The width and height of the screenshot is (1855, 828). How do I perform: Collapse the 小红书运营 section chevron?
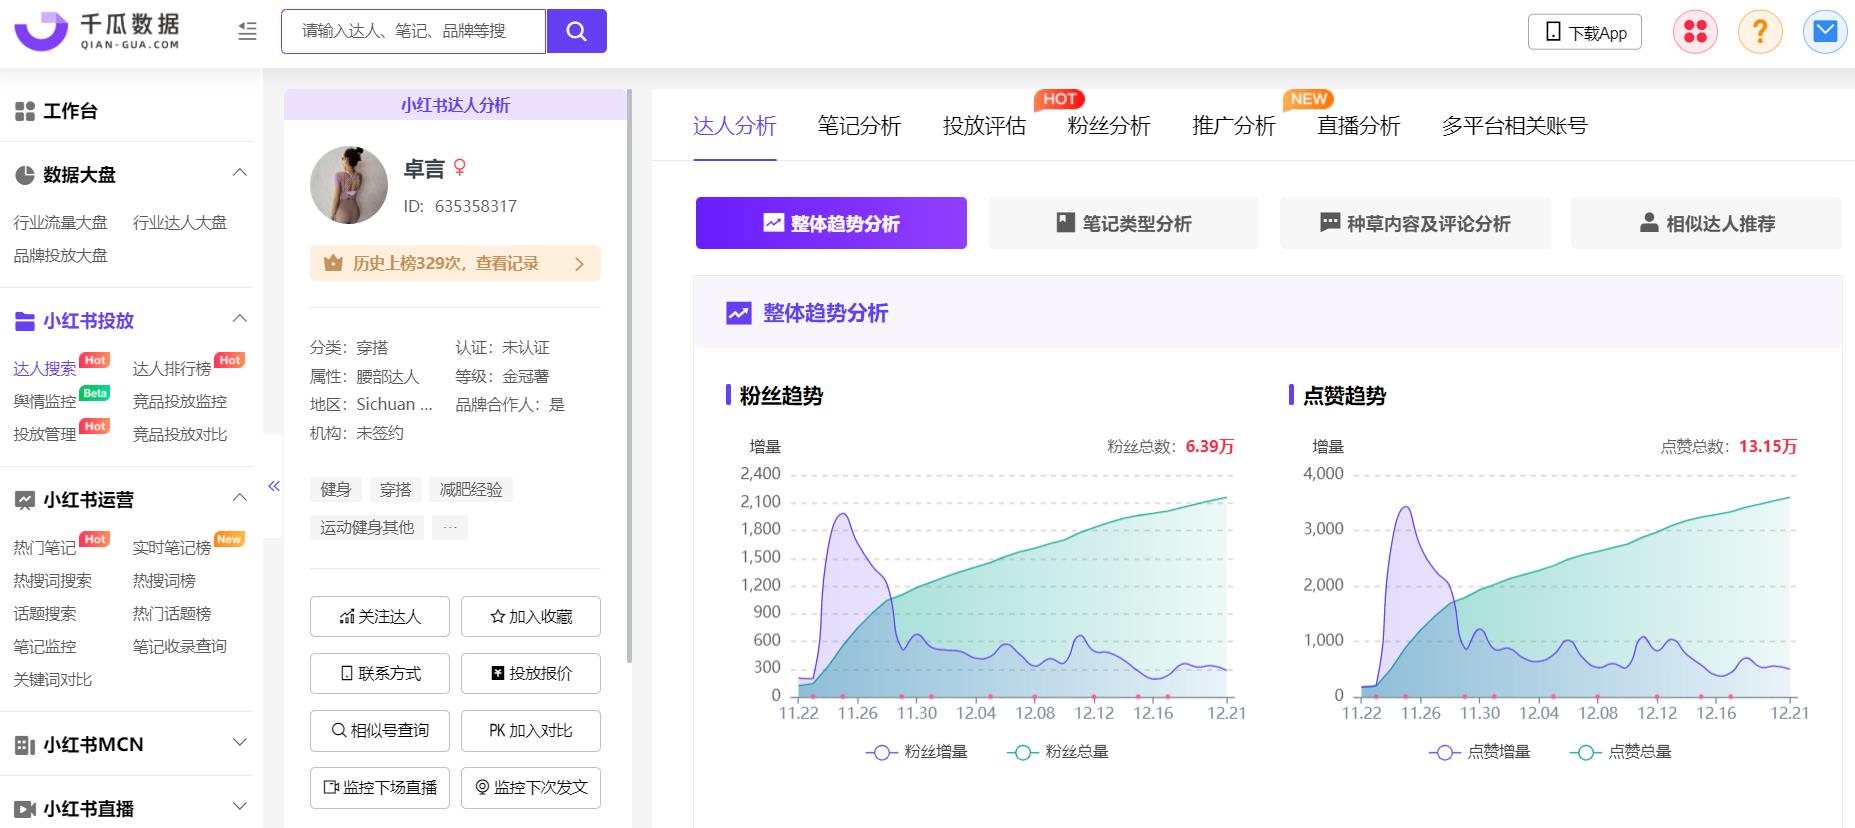pyautogui.click(x=239, y=498)
